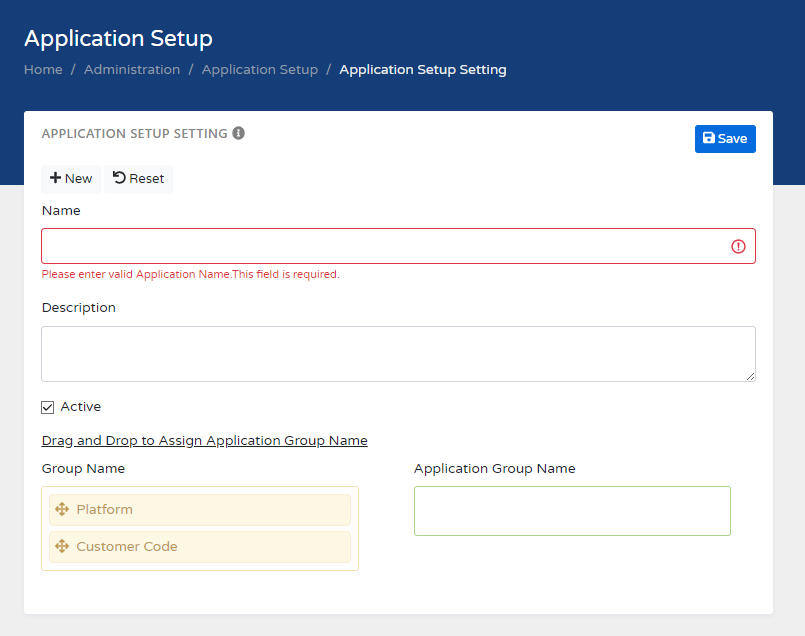Click the Active checkbox label text
The height and width of the screenshot is (636, 805).
pos(81,407)
